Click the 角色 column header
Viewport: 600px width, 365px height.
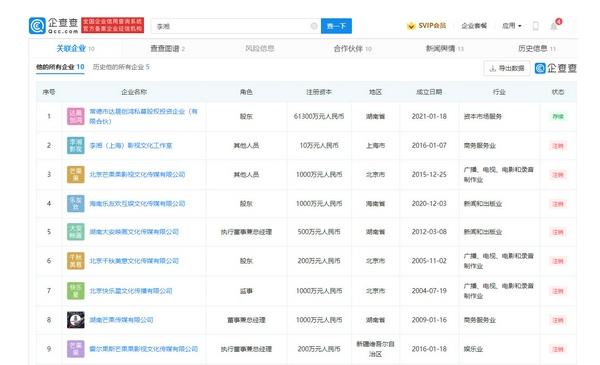(246, 92)
